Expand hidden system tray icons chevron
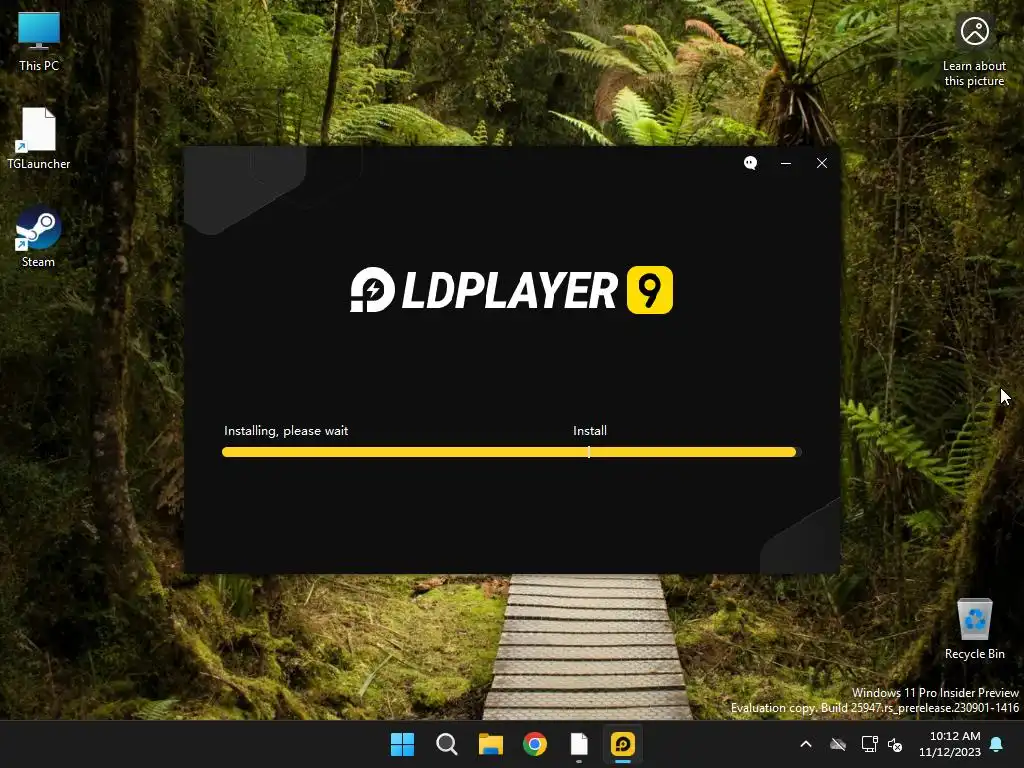1024x768 pixels. 806,744
